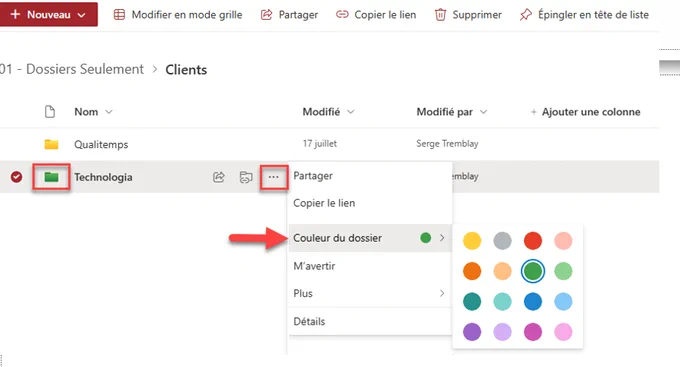Click the 17 juillet date cell

pyautogui.click(x=320, y=144)
